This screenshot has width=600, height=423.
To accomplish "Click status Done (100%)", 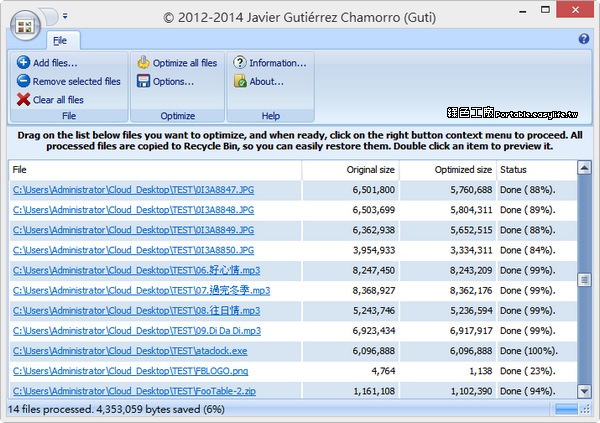I will coord(529,351).
